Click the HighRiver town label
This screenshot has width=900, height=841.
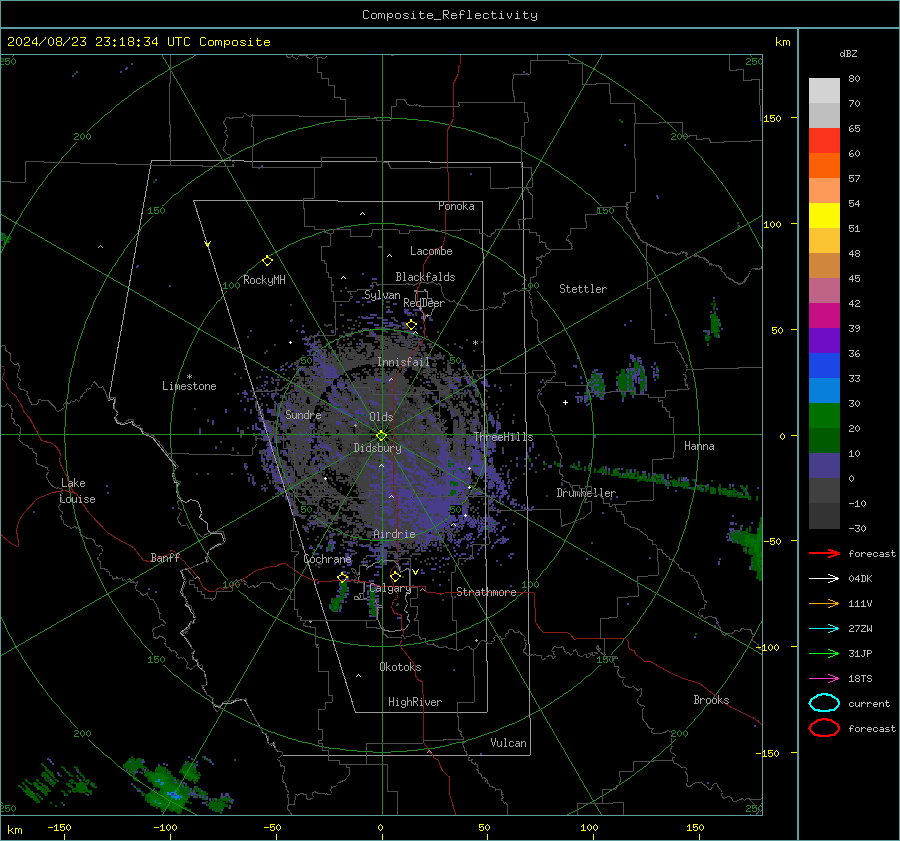415,702
